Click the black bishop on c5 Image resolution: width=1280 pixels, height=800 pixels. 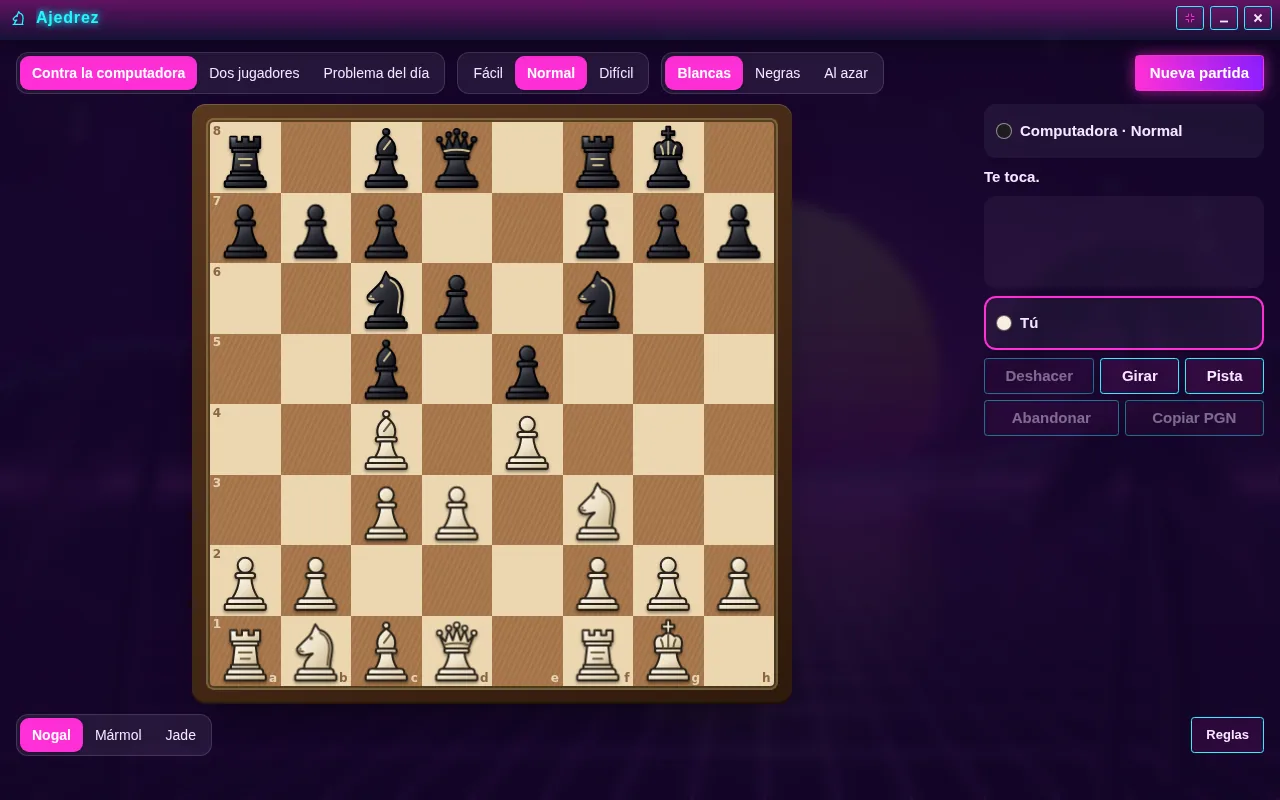pos(386,369)
